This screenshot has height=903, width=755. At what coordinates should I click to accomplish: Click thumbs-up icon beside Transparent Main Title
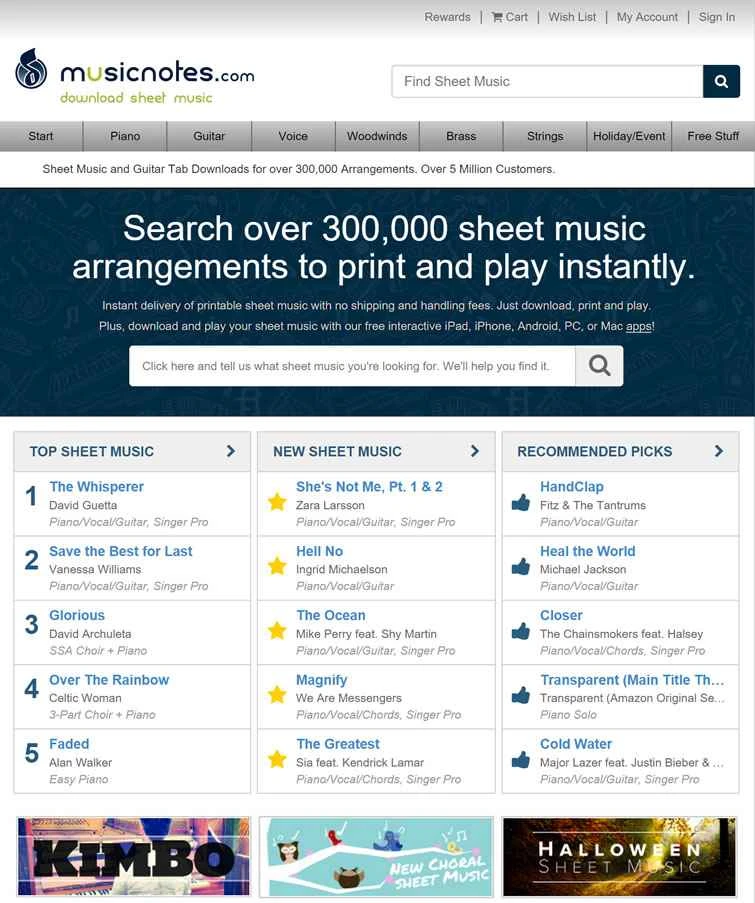click(521, 695)
